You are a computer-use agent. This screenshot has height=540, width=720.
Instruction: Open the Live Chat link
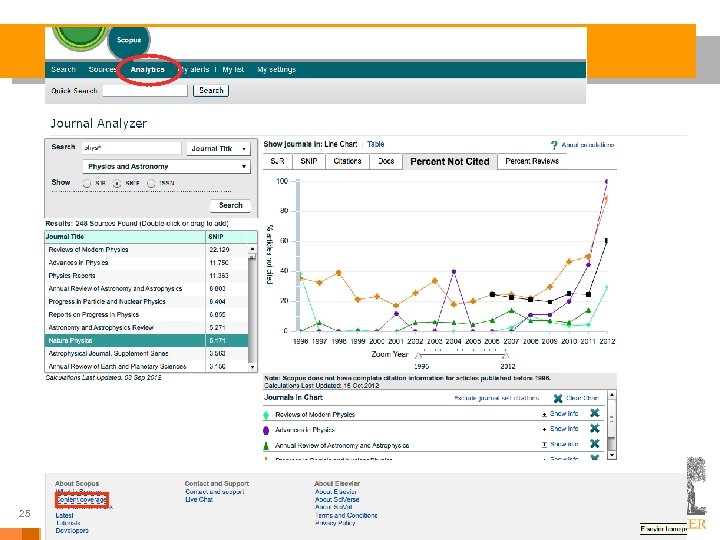click(x=199, y=500)
